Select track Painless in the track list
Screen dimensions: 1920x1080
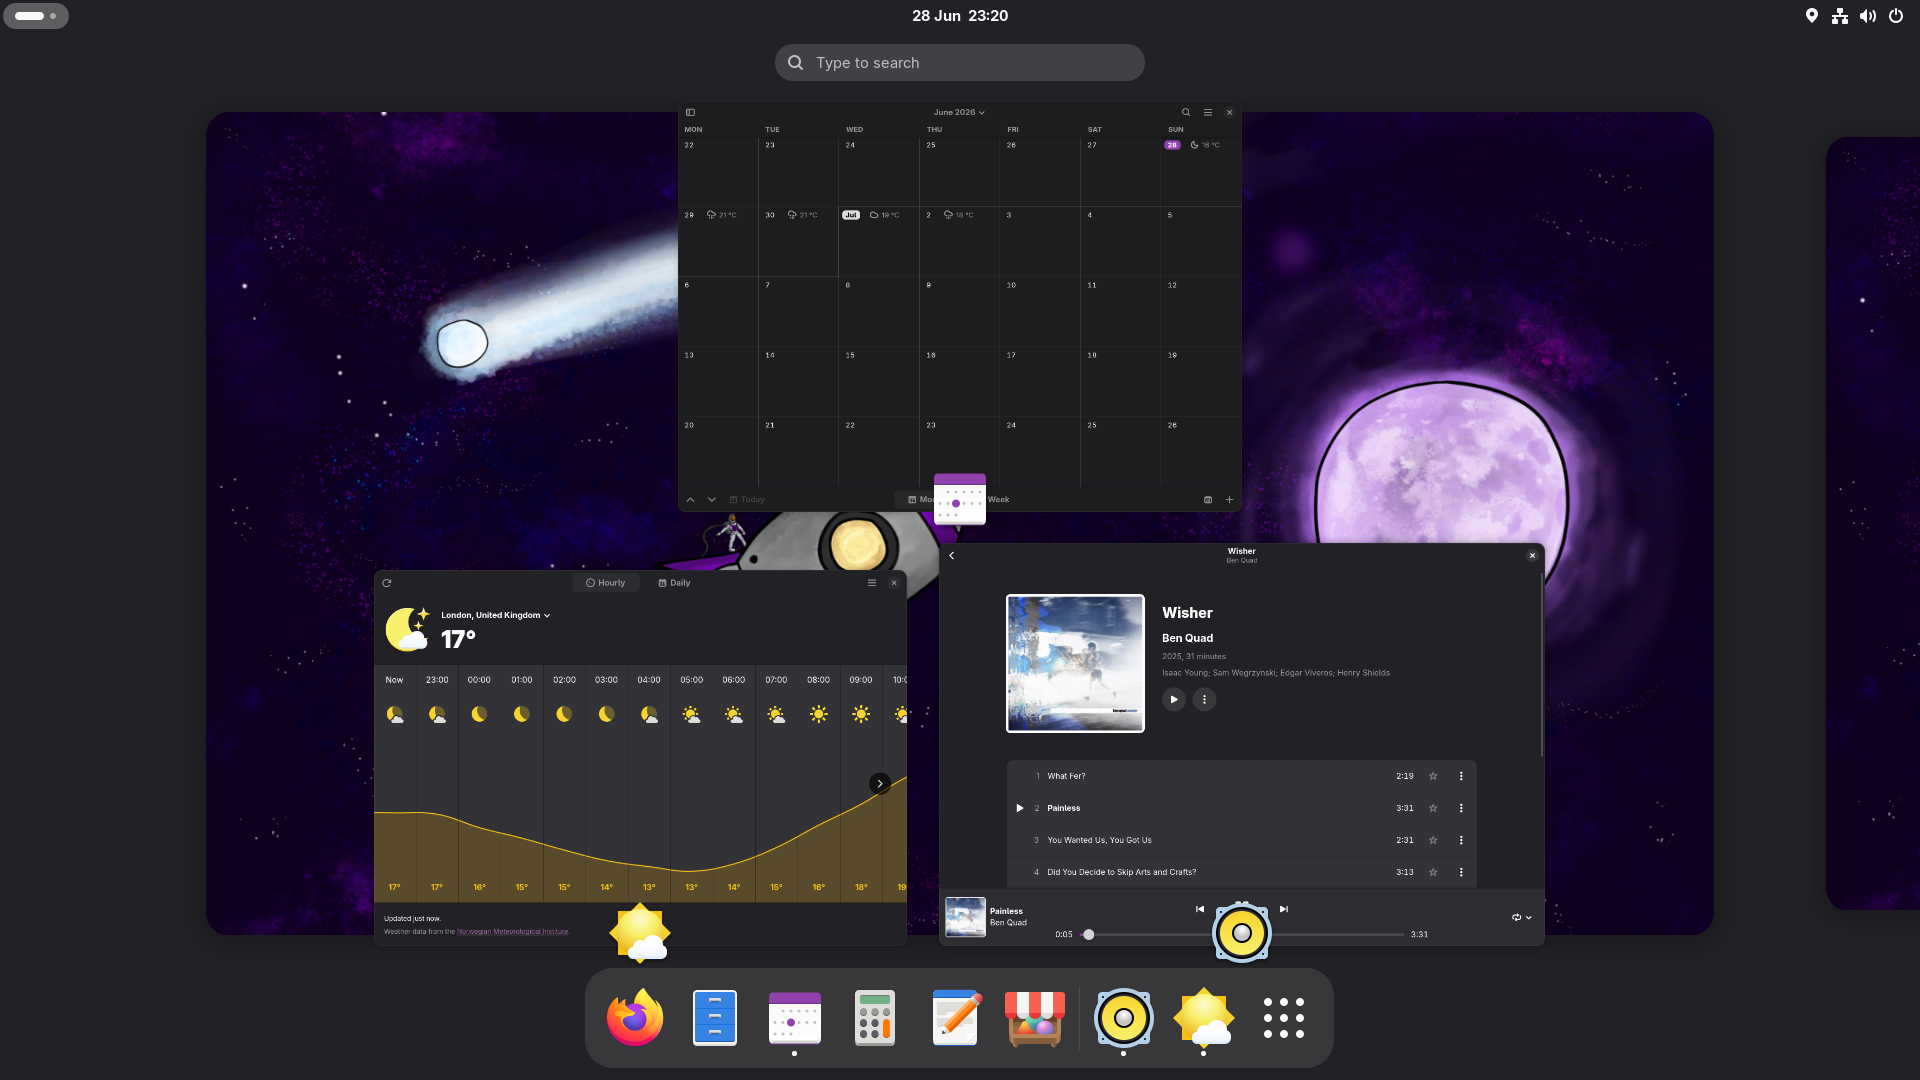pos(1242,808)
